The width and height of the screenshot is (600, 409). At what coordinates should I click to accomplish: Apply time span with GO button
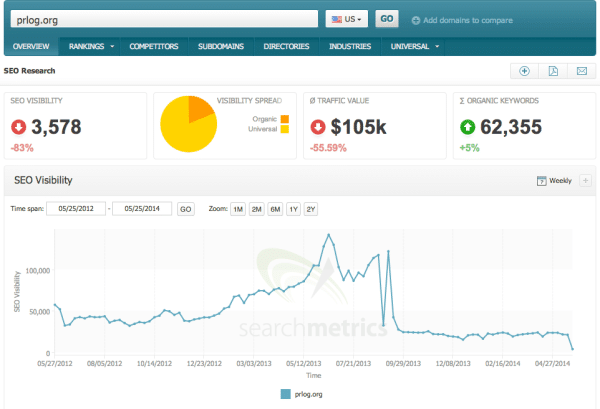click(186, 209)
